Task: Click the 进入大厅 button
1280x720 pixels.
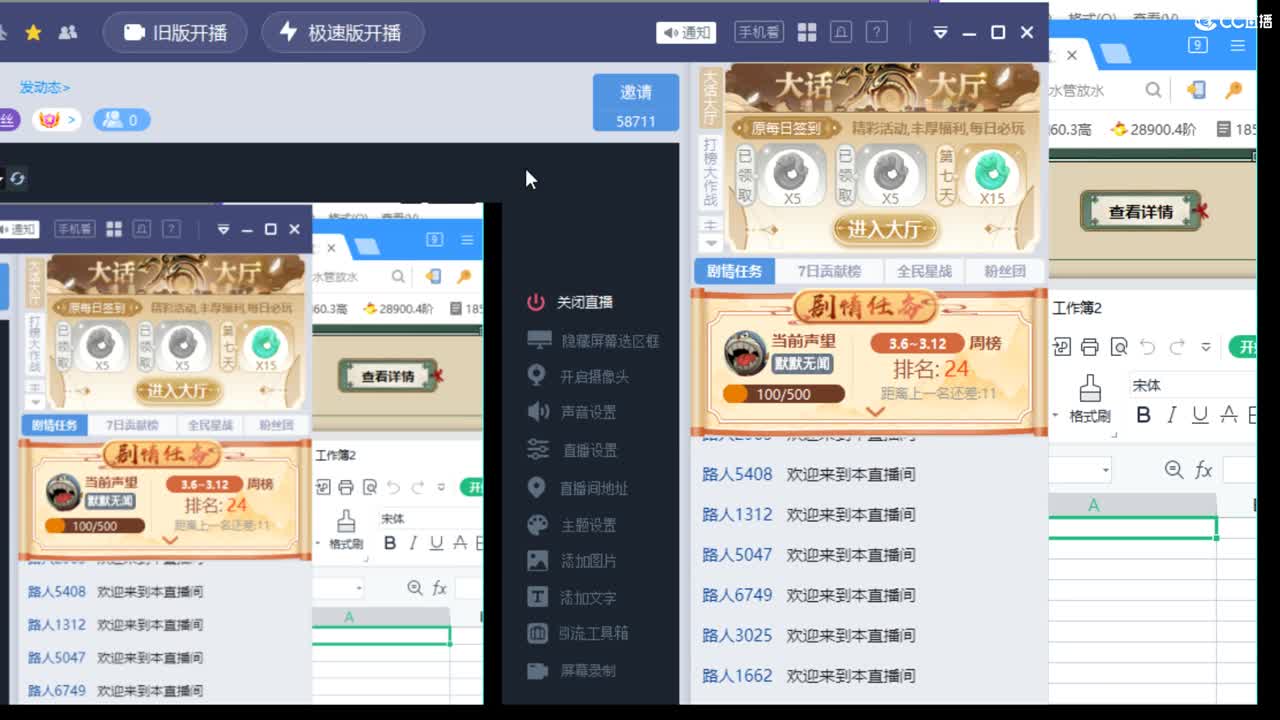Action: coord(884,229)
